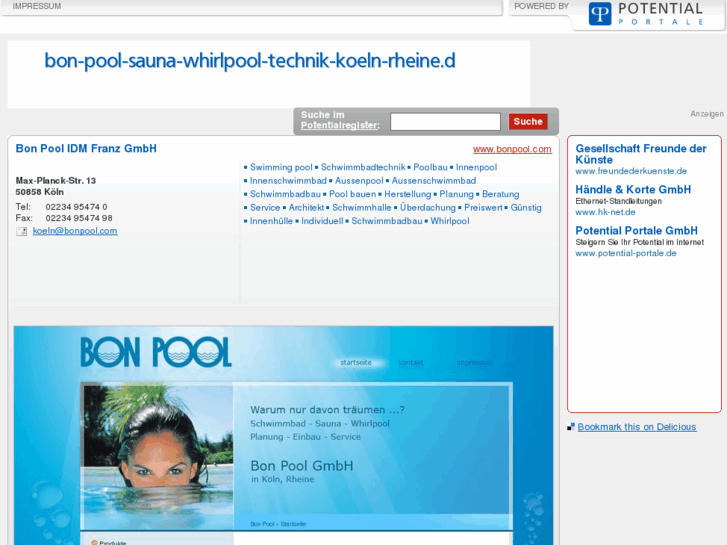Open startseite tab in site preview
727x545 pixels.
click(356, 362)
